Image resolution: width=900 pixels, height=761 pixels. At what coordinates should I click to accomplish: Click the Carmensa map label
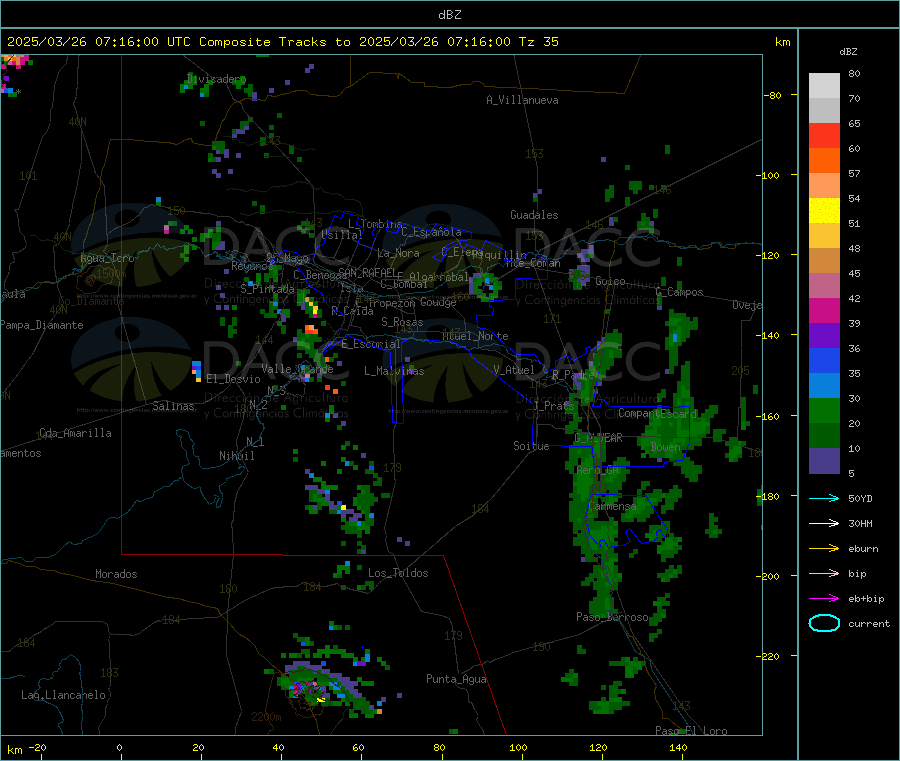612,506
